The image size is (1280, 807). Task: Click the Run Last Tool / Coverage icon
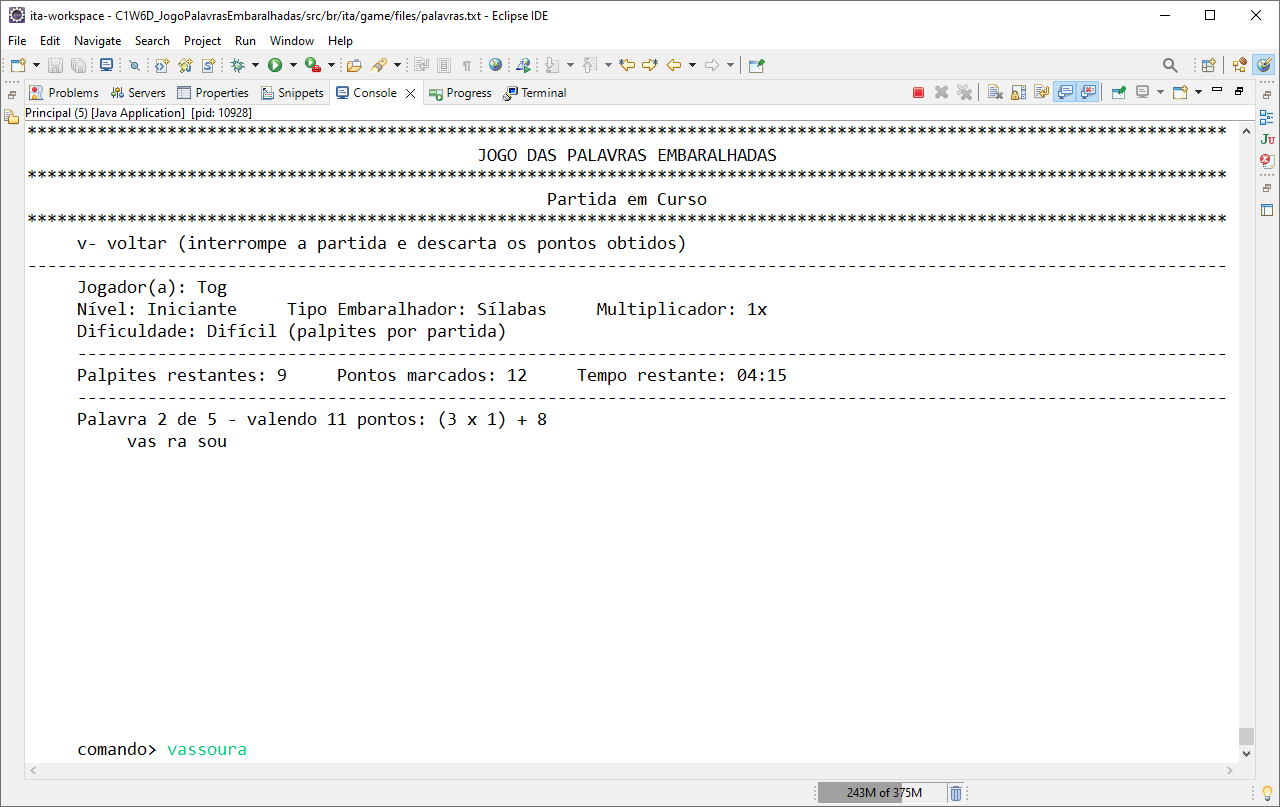[313, 65]
